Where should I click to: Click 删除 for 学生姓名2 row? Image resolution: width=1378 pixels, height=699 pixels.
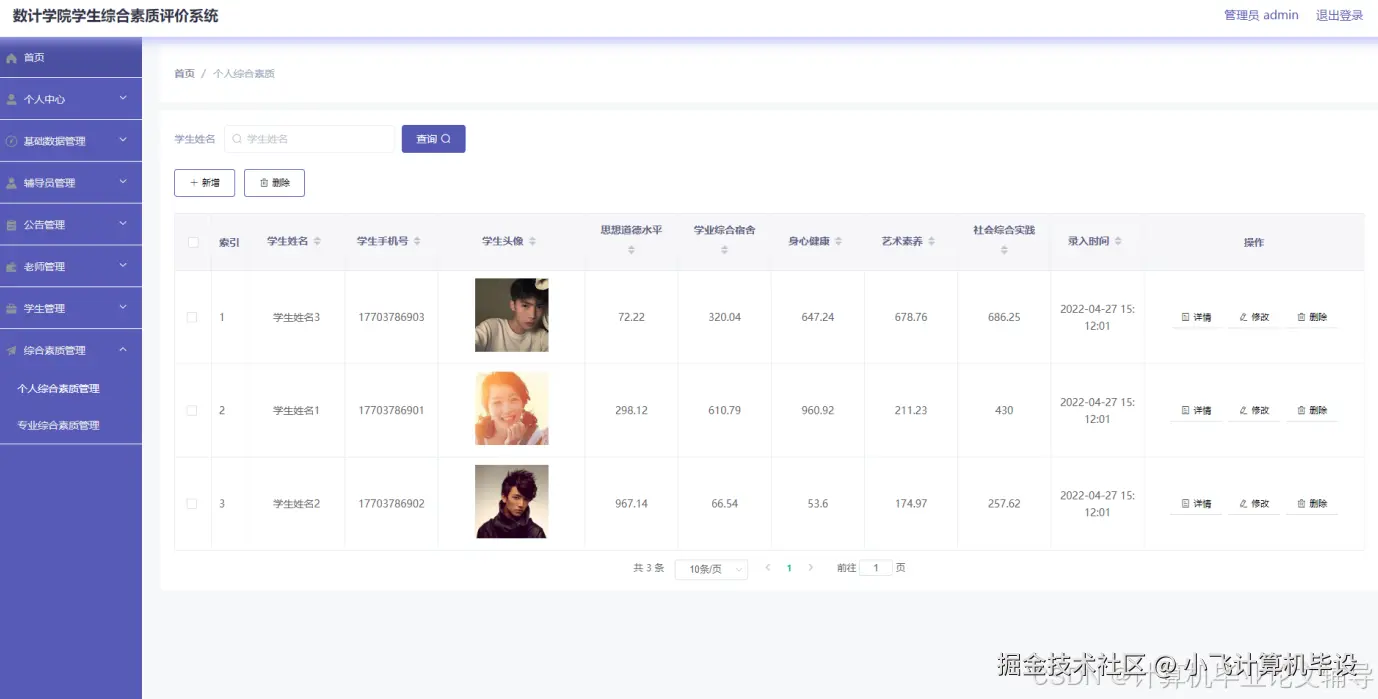1312,504
